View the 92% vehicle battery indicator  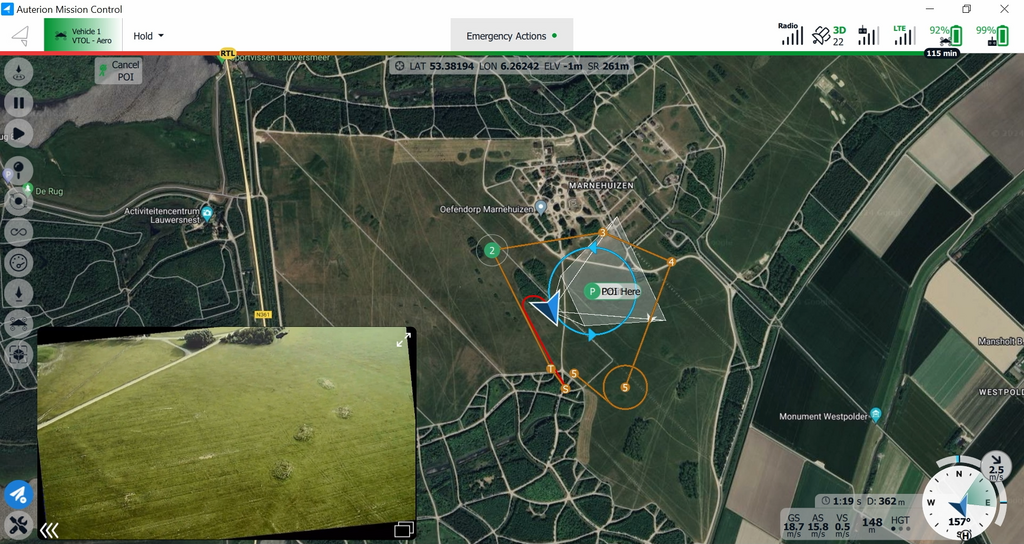[x=946, y=35]
